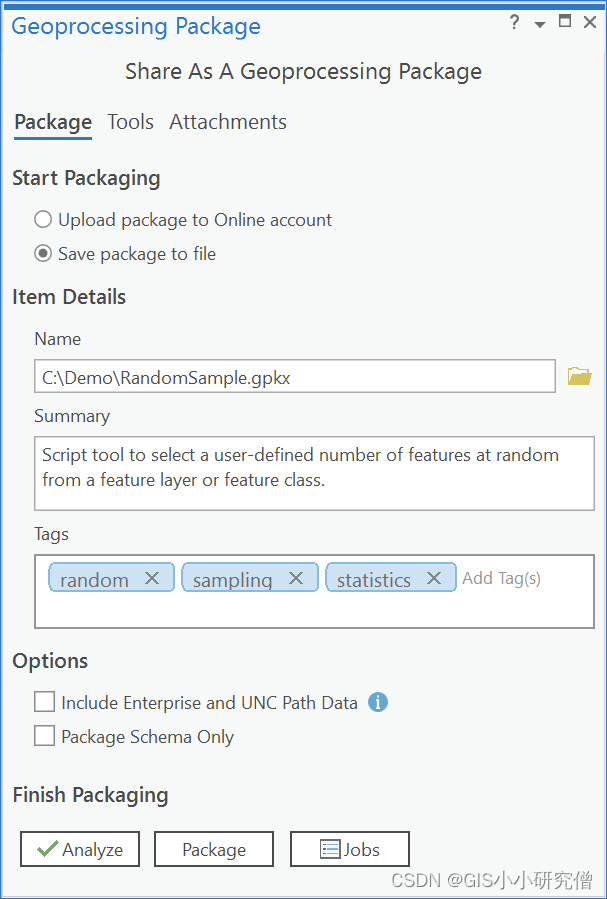Switch to the Tools tab
This screenshot has height=899, width=607.
131,122
